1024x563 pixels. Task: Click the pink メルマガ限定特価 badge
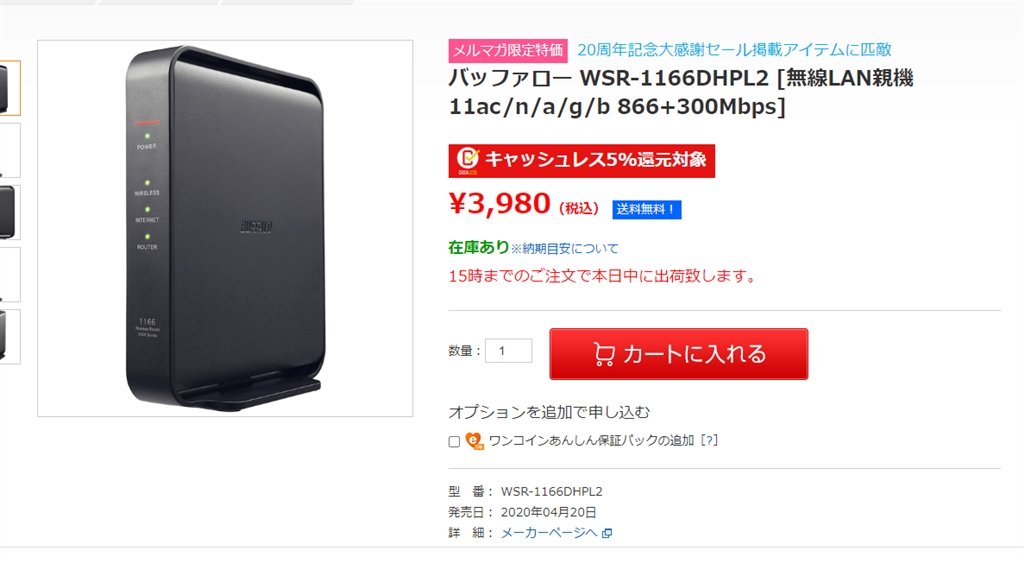click(x=507, y=50)
